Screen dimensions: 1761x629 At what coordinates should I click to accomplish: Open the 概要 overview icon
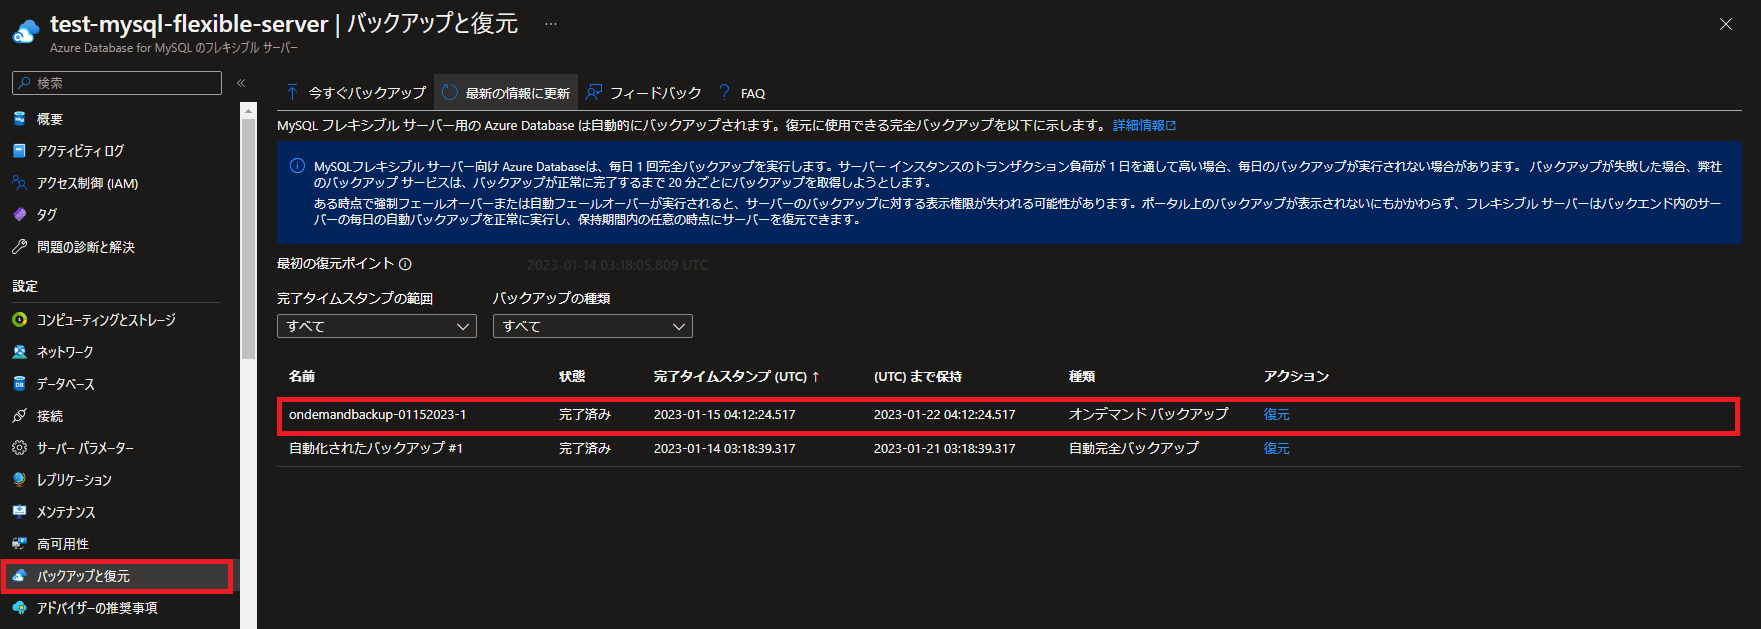pyautogui.click(x=19, y=119)
